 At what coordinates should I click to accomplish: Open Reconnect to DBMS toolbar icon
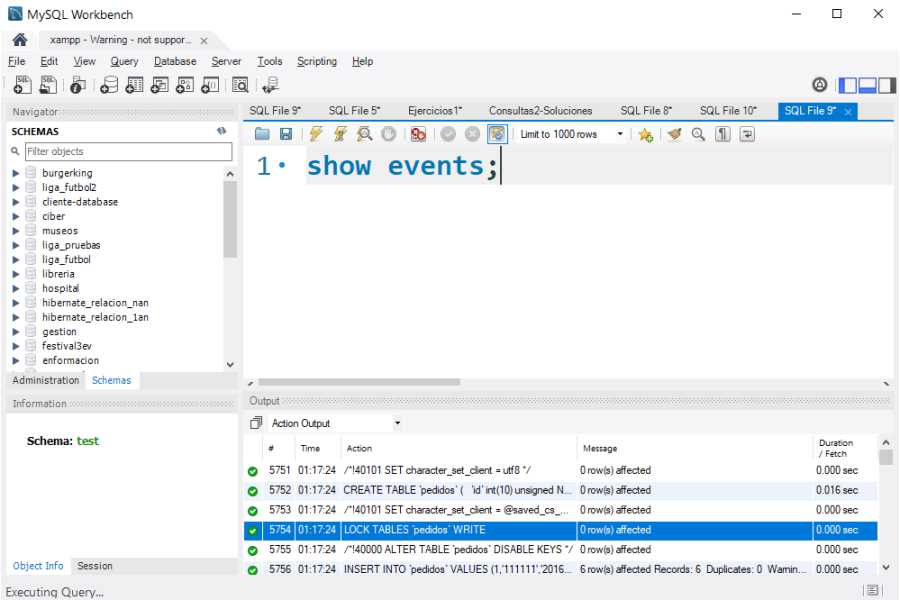pos(270,86)
